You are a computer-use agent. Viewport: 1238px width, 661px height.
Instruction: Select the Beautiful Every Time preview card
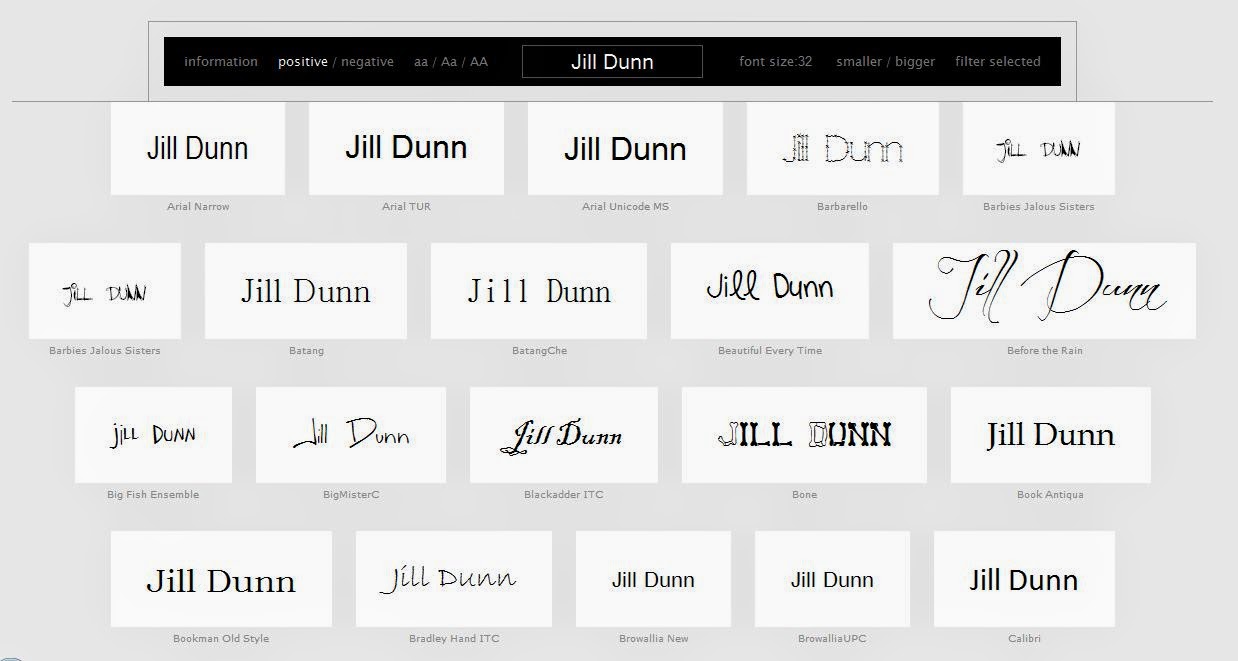tap(770, 291)
